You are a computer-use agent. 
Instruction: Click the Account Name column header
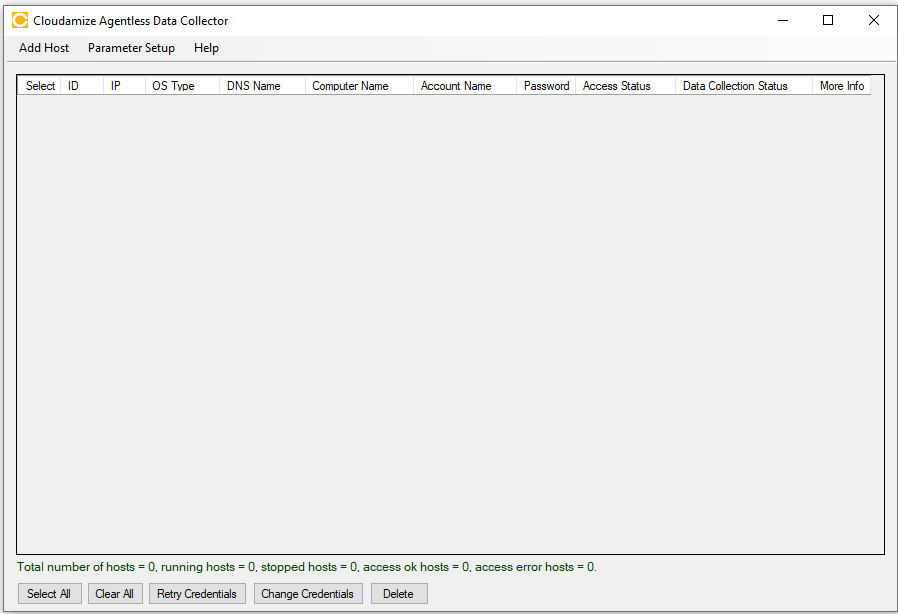(x=464, y=86)
